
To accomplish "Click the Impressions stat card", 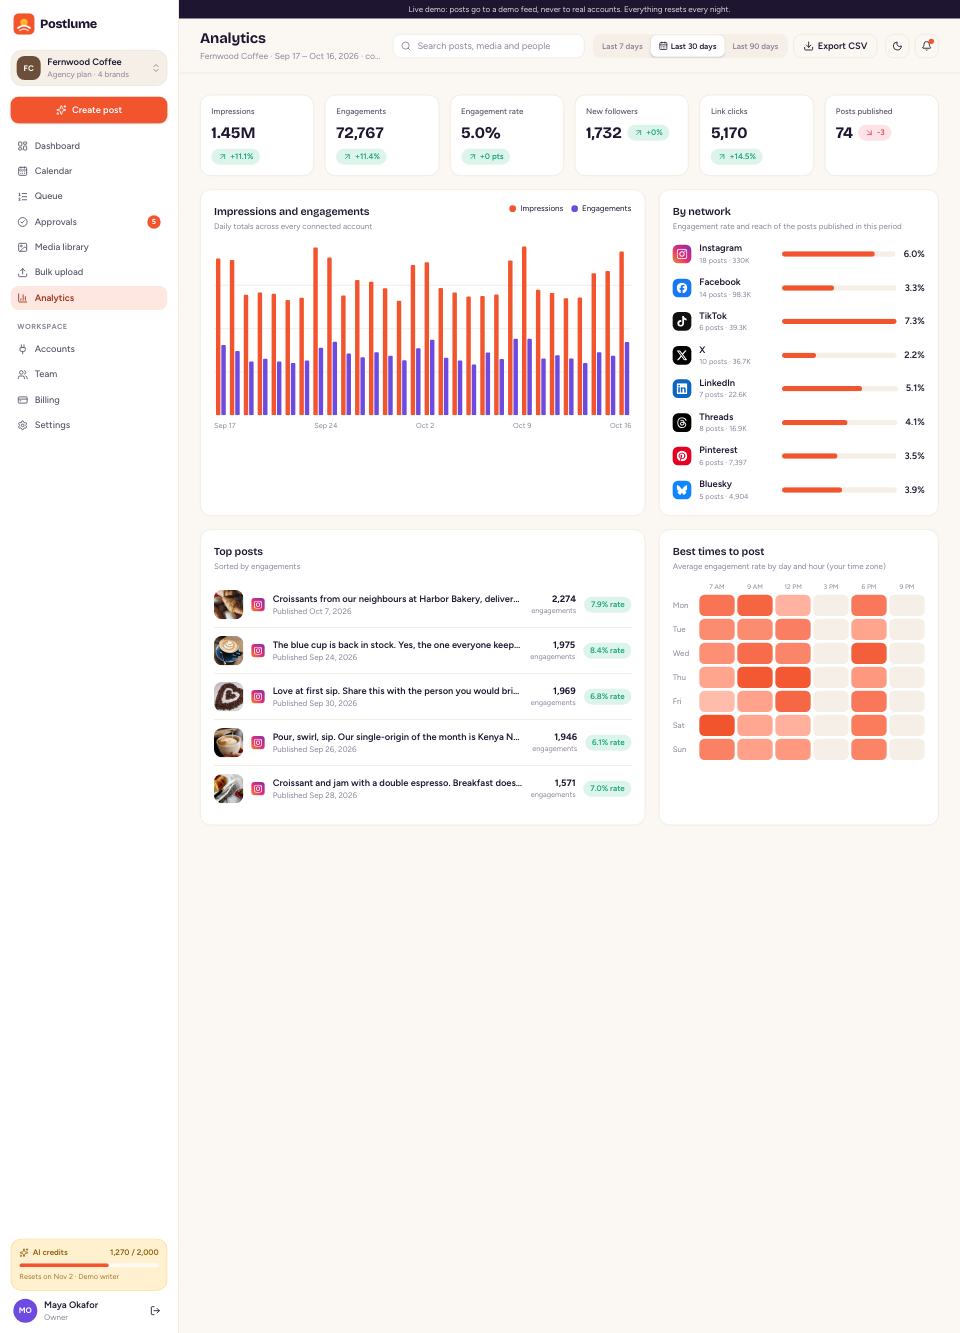I will pos(257,135).
